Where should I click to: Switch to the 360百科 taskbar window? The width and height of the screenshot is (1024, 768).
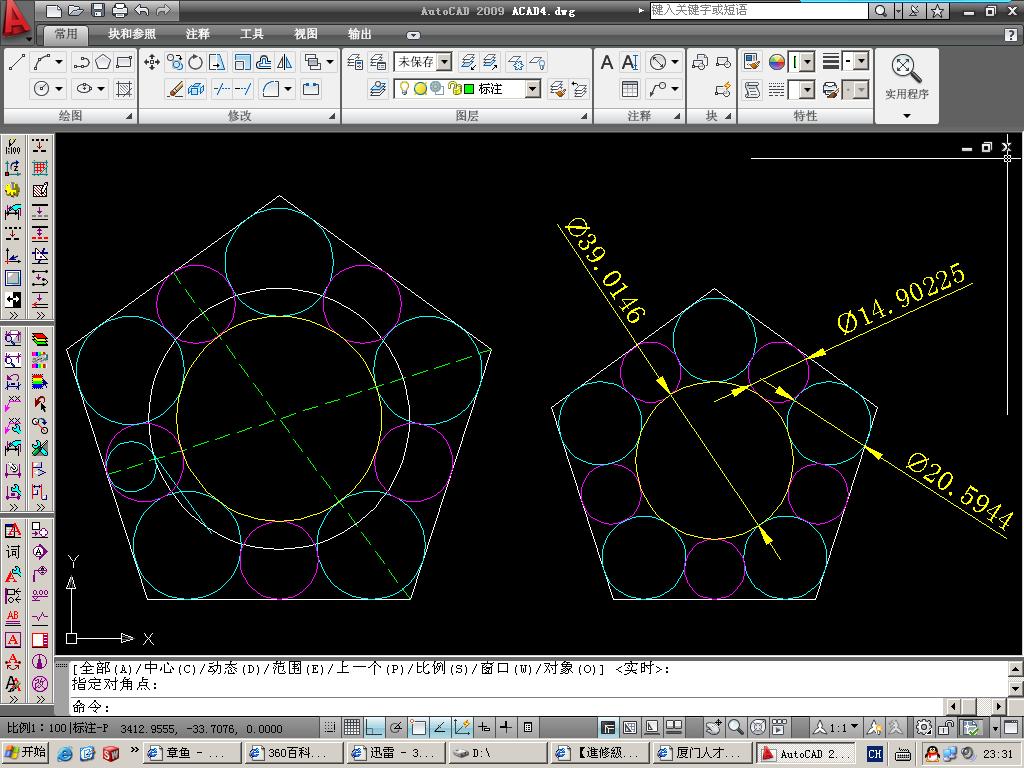click(x=295, y=754)
